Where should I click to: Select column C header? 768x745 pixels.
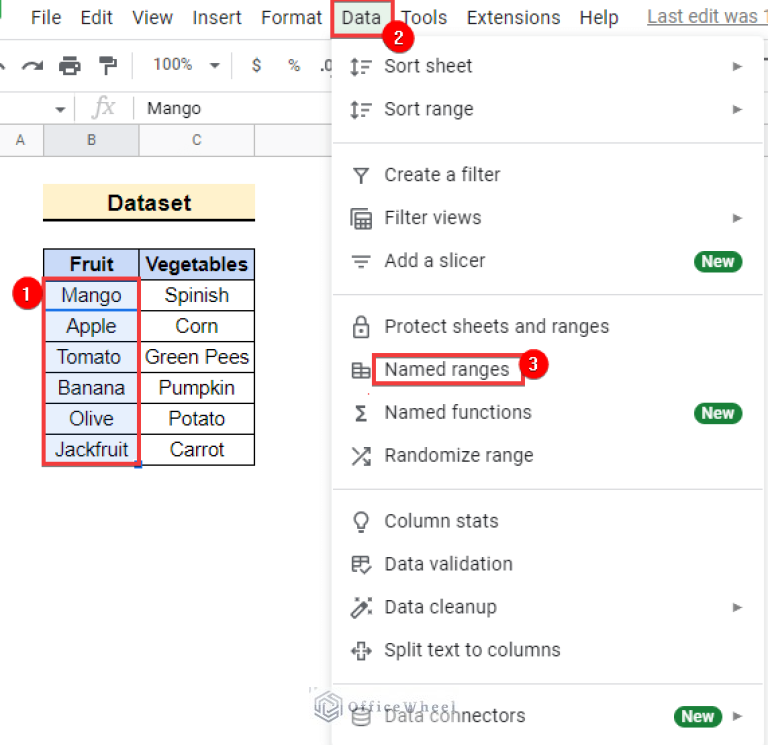tap(197, 141)
